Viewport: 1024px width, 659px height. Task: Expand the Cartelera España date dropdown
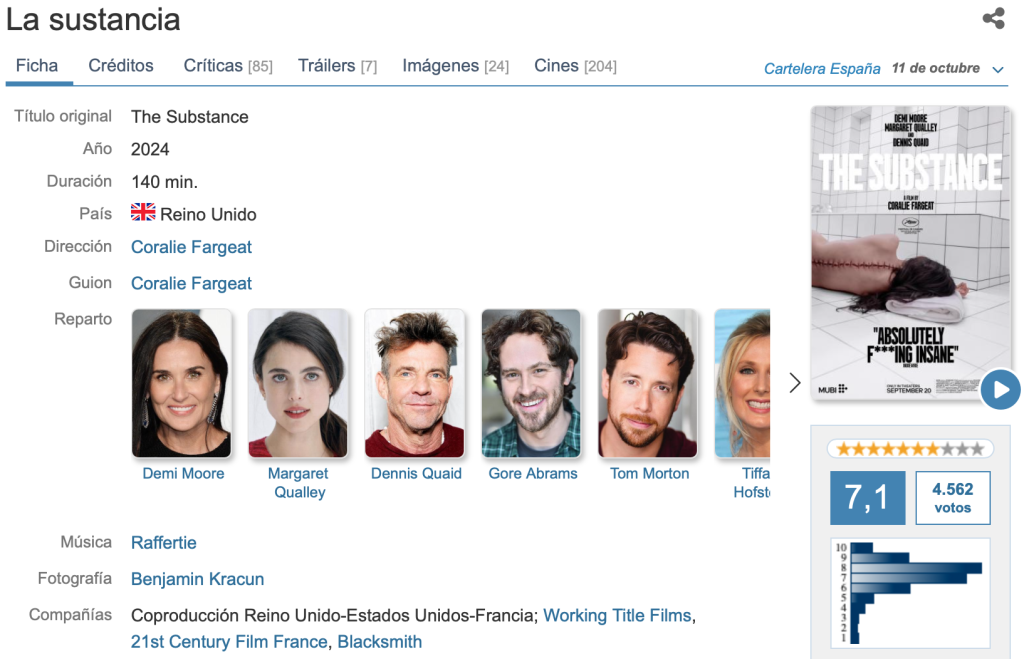point(997,69)
